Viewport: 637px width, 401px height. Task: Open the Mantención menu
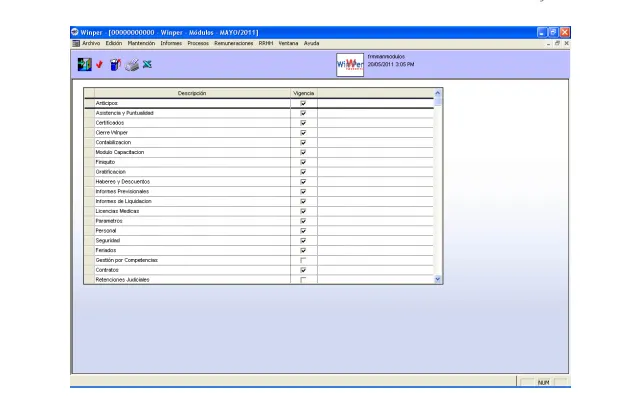tap(141, 43)
